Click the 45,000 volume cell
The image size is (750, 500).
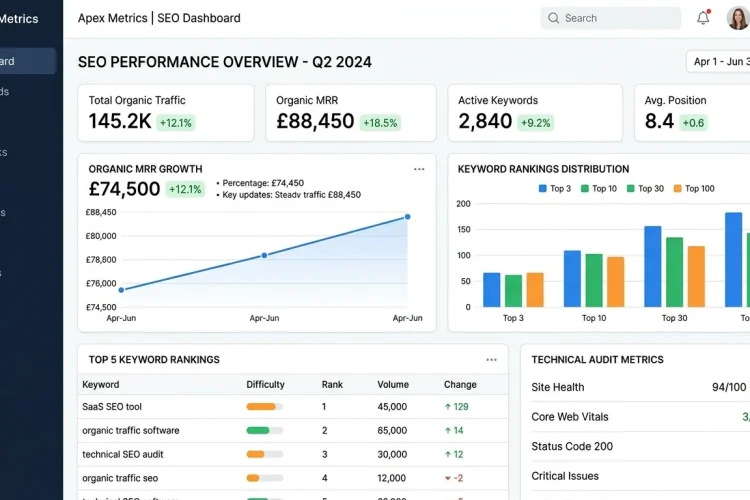392,407
